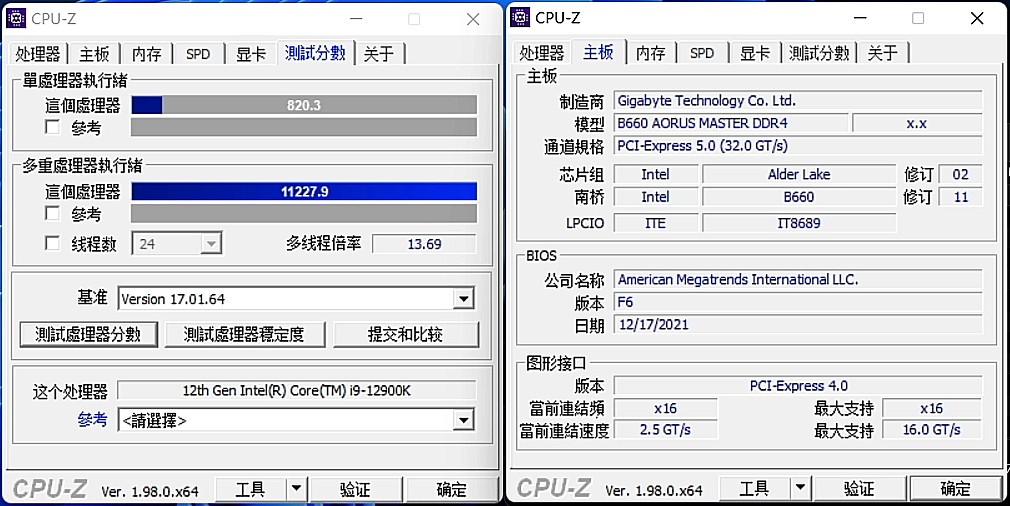Open the 工具 dropdown arrow in right window

coord(800,489)
